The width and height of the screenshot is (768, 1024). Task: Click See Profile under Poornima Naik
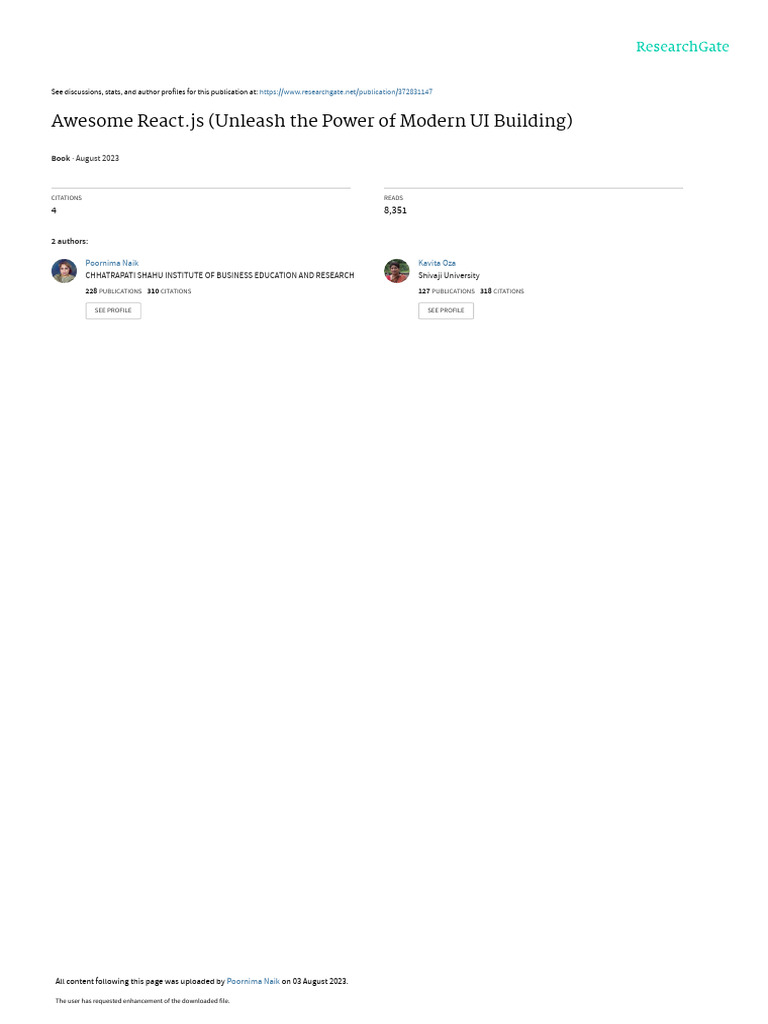click(x=113, y=310)
